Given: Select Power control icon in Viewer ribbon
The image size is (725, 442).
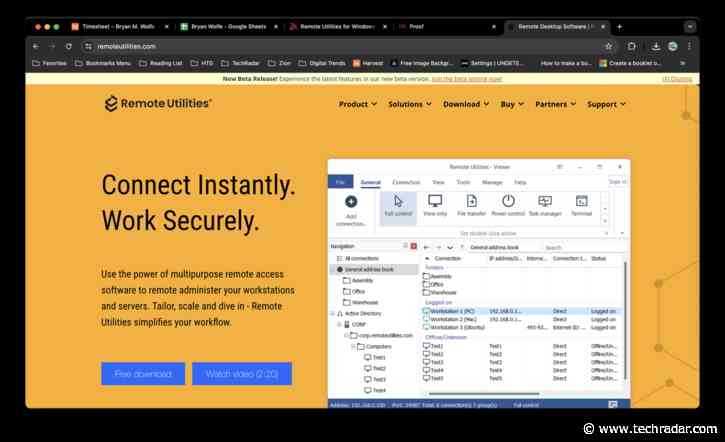Looking at the screenshot, I should [508, 201].
